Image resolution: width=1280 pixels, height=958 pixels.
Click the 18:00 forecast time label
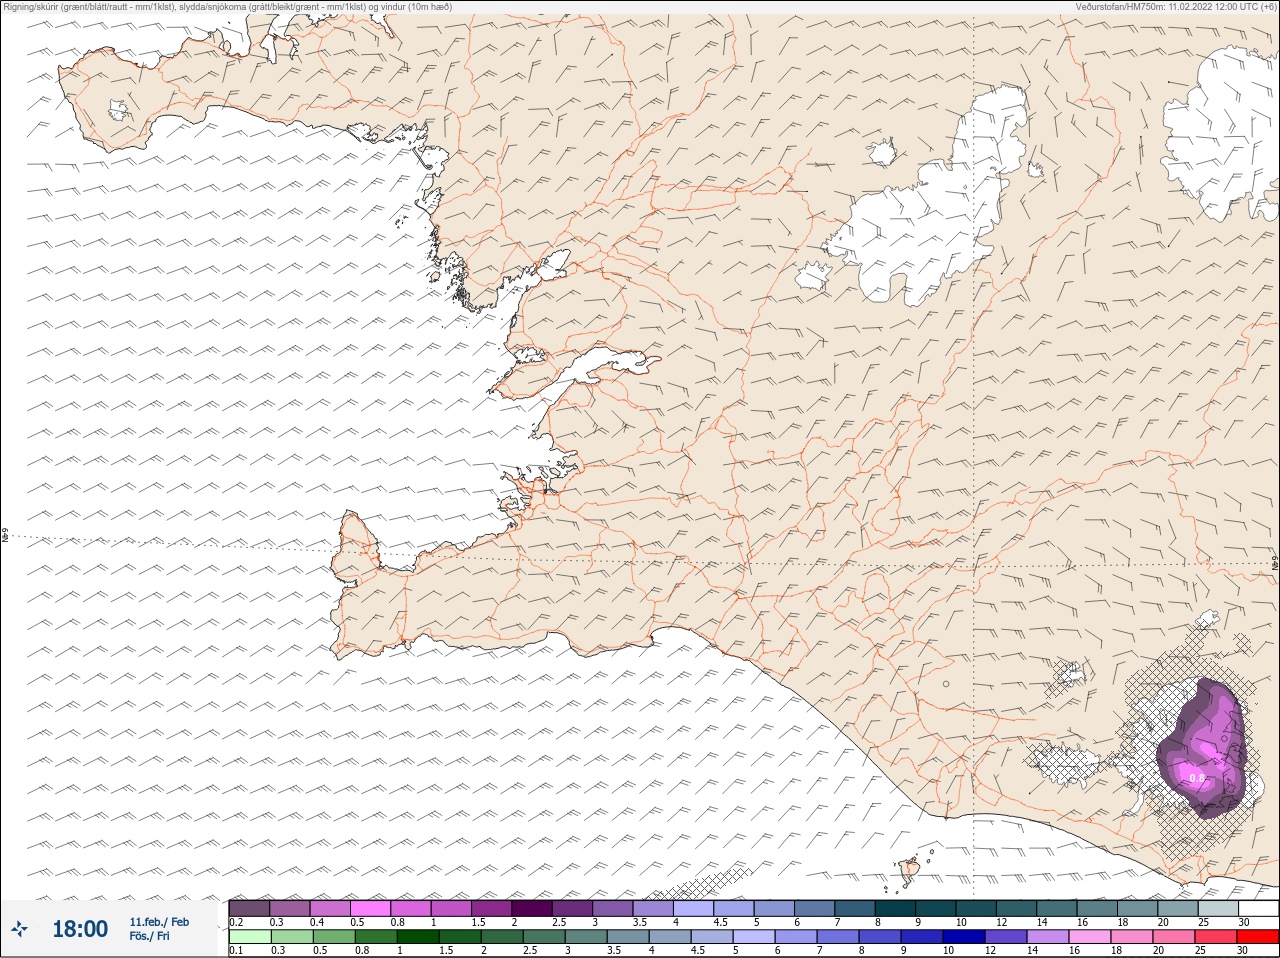coord(80,929)
